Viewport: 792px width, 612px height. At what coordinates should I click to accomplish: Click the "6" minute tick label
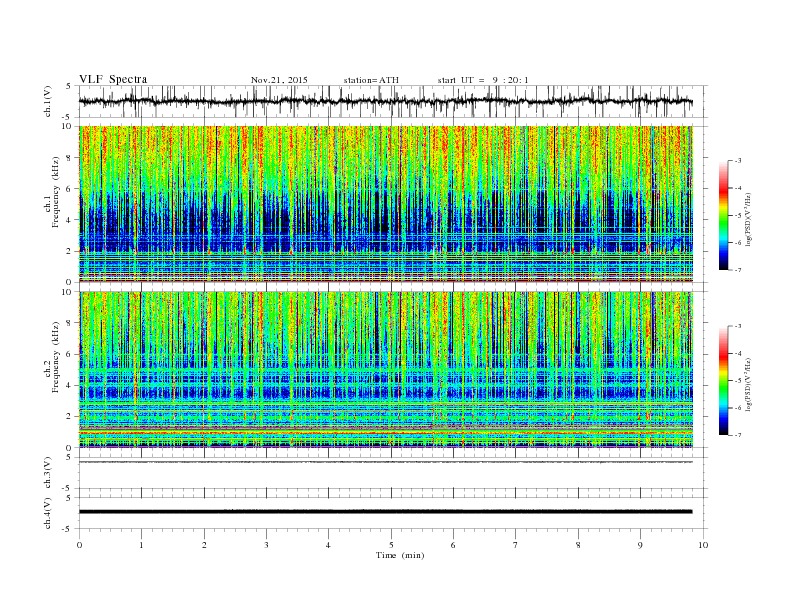453,545
